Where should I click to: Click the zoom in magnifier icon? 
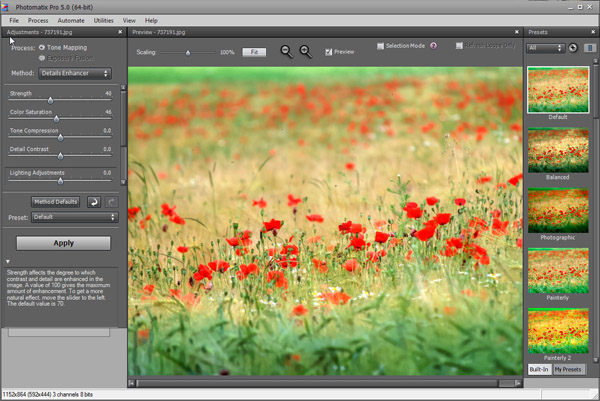click(x=305, y=51)
